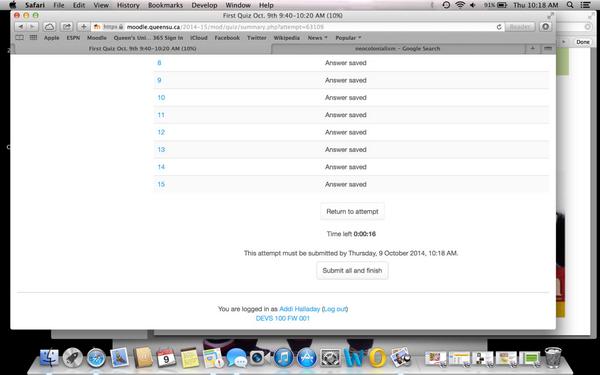Open the Moodle bookmark
The image size is (600, 375).
(x=97, y=38)
